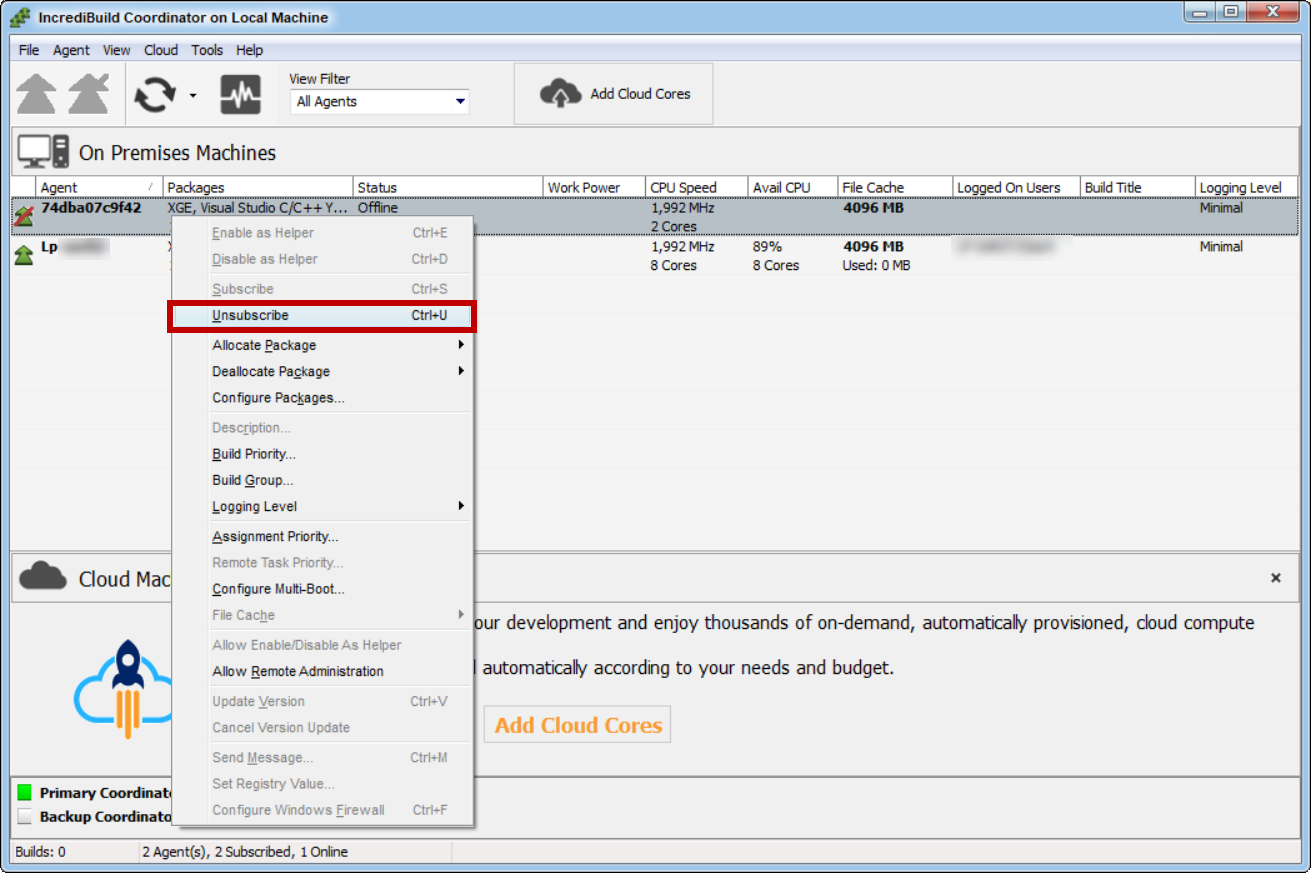The height and width of the screenshot is (873, 1311).
Task: Click the green Primary Coordinator indicator
Action: point(24,792)
